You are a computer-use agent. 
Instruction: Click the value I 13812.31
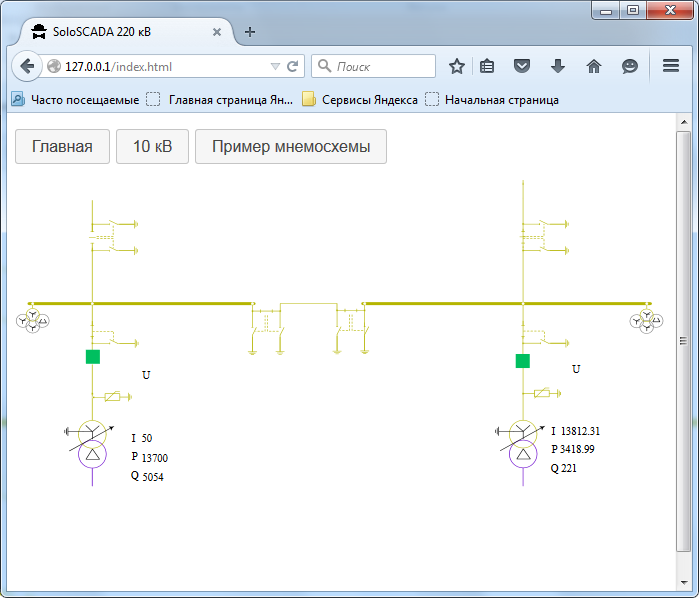coord(576,431)
